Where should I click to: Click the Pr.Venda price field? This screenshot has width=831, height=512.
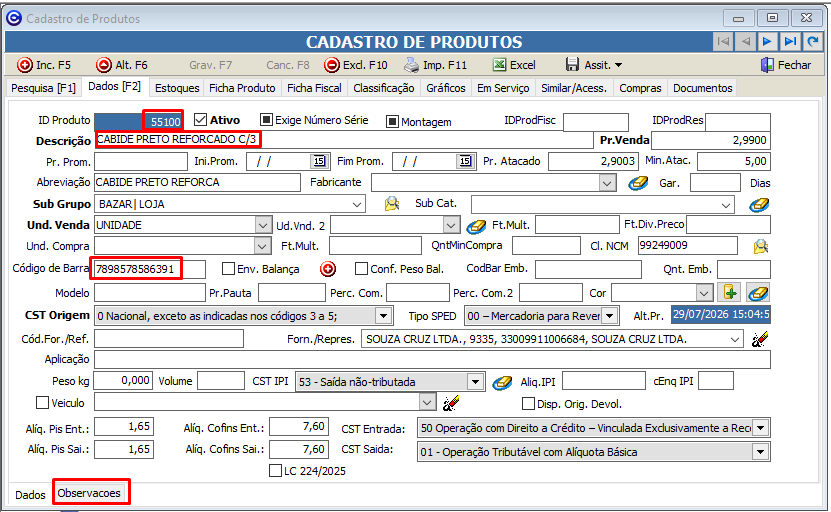pos(711,140)
